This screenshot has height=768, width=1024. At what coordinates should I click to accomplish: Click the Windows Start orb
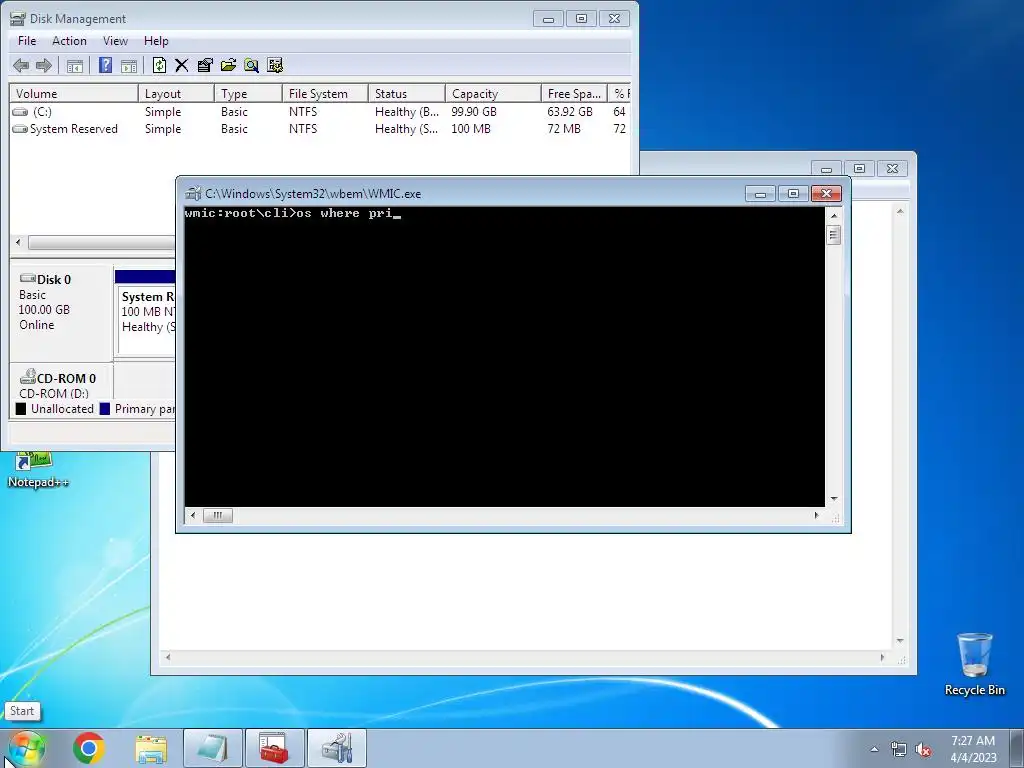pyautogui.click(x=25, y=749)
